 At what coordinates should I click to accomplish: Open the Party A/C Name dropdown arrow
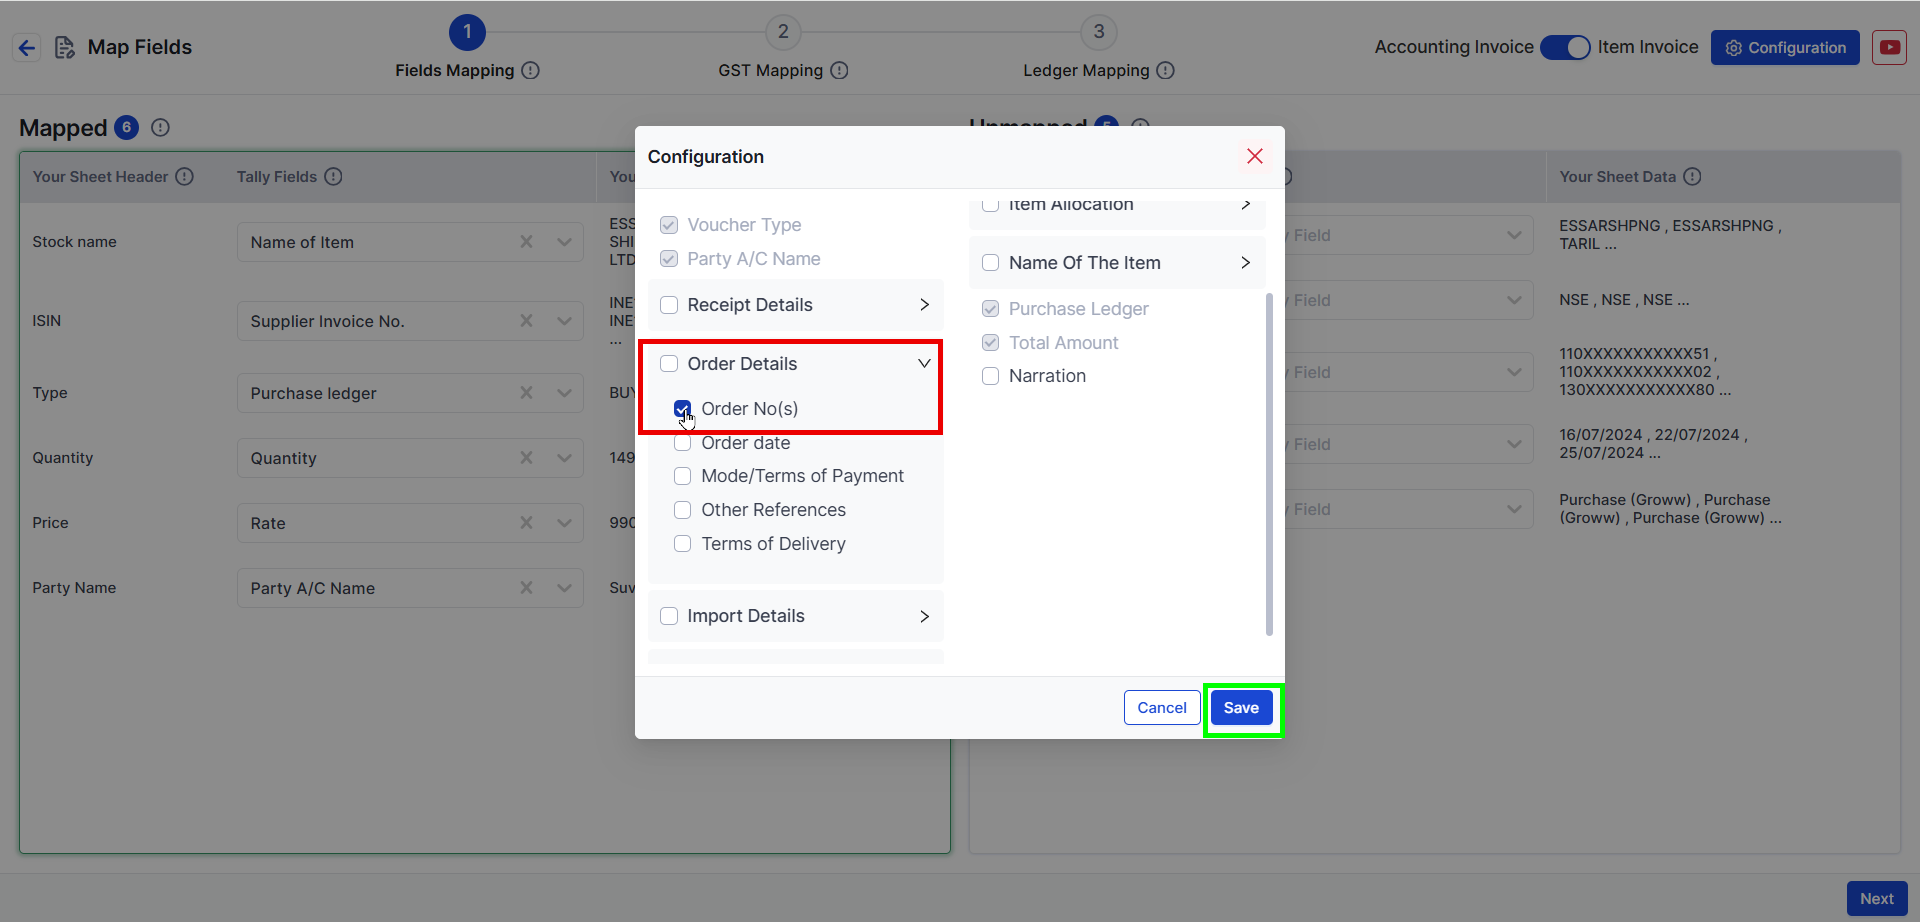coord(564,588)
